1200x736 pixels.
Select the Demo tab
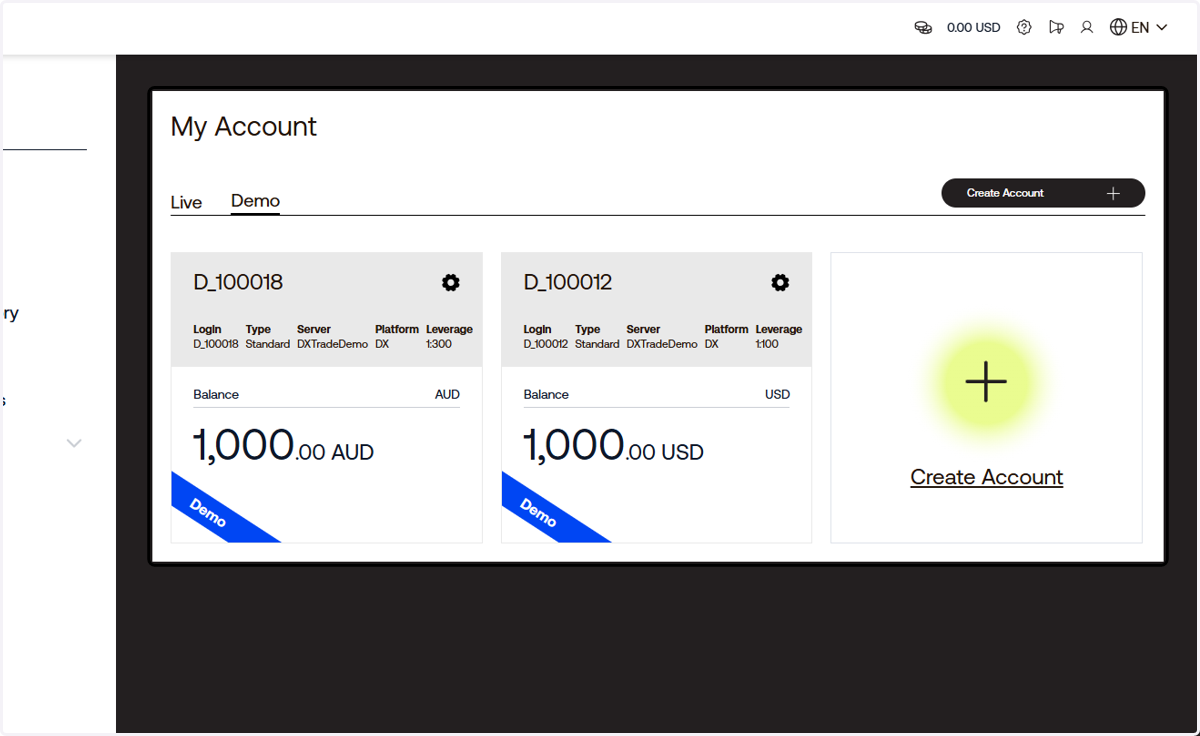(x=255, y=201)
